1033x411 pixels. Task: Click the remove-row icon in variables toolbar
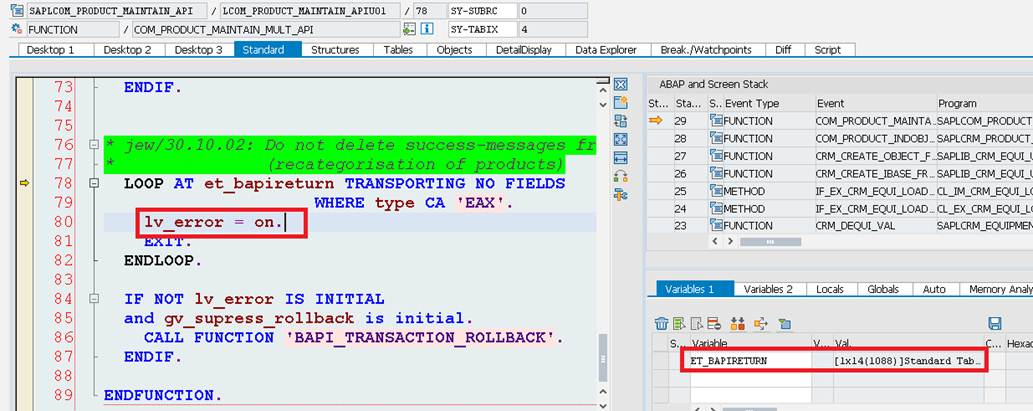tap(713, 323)
